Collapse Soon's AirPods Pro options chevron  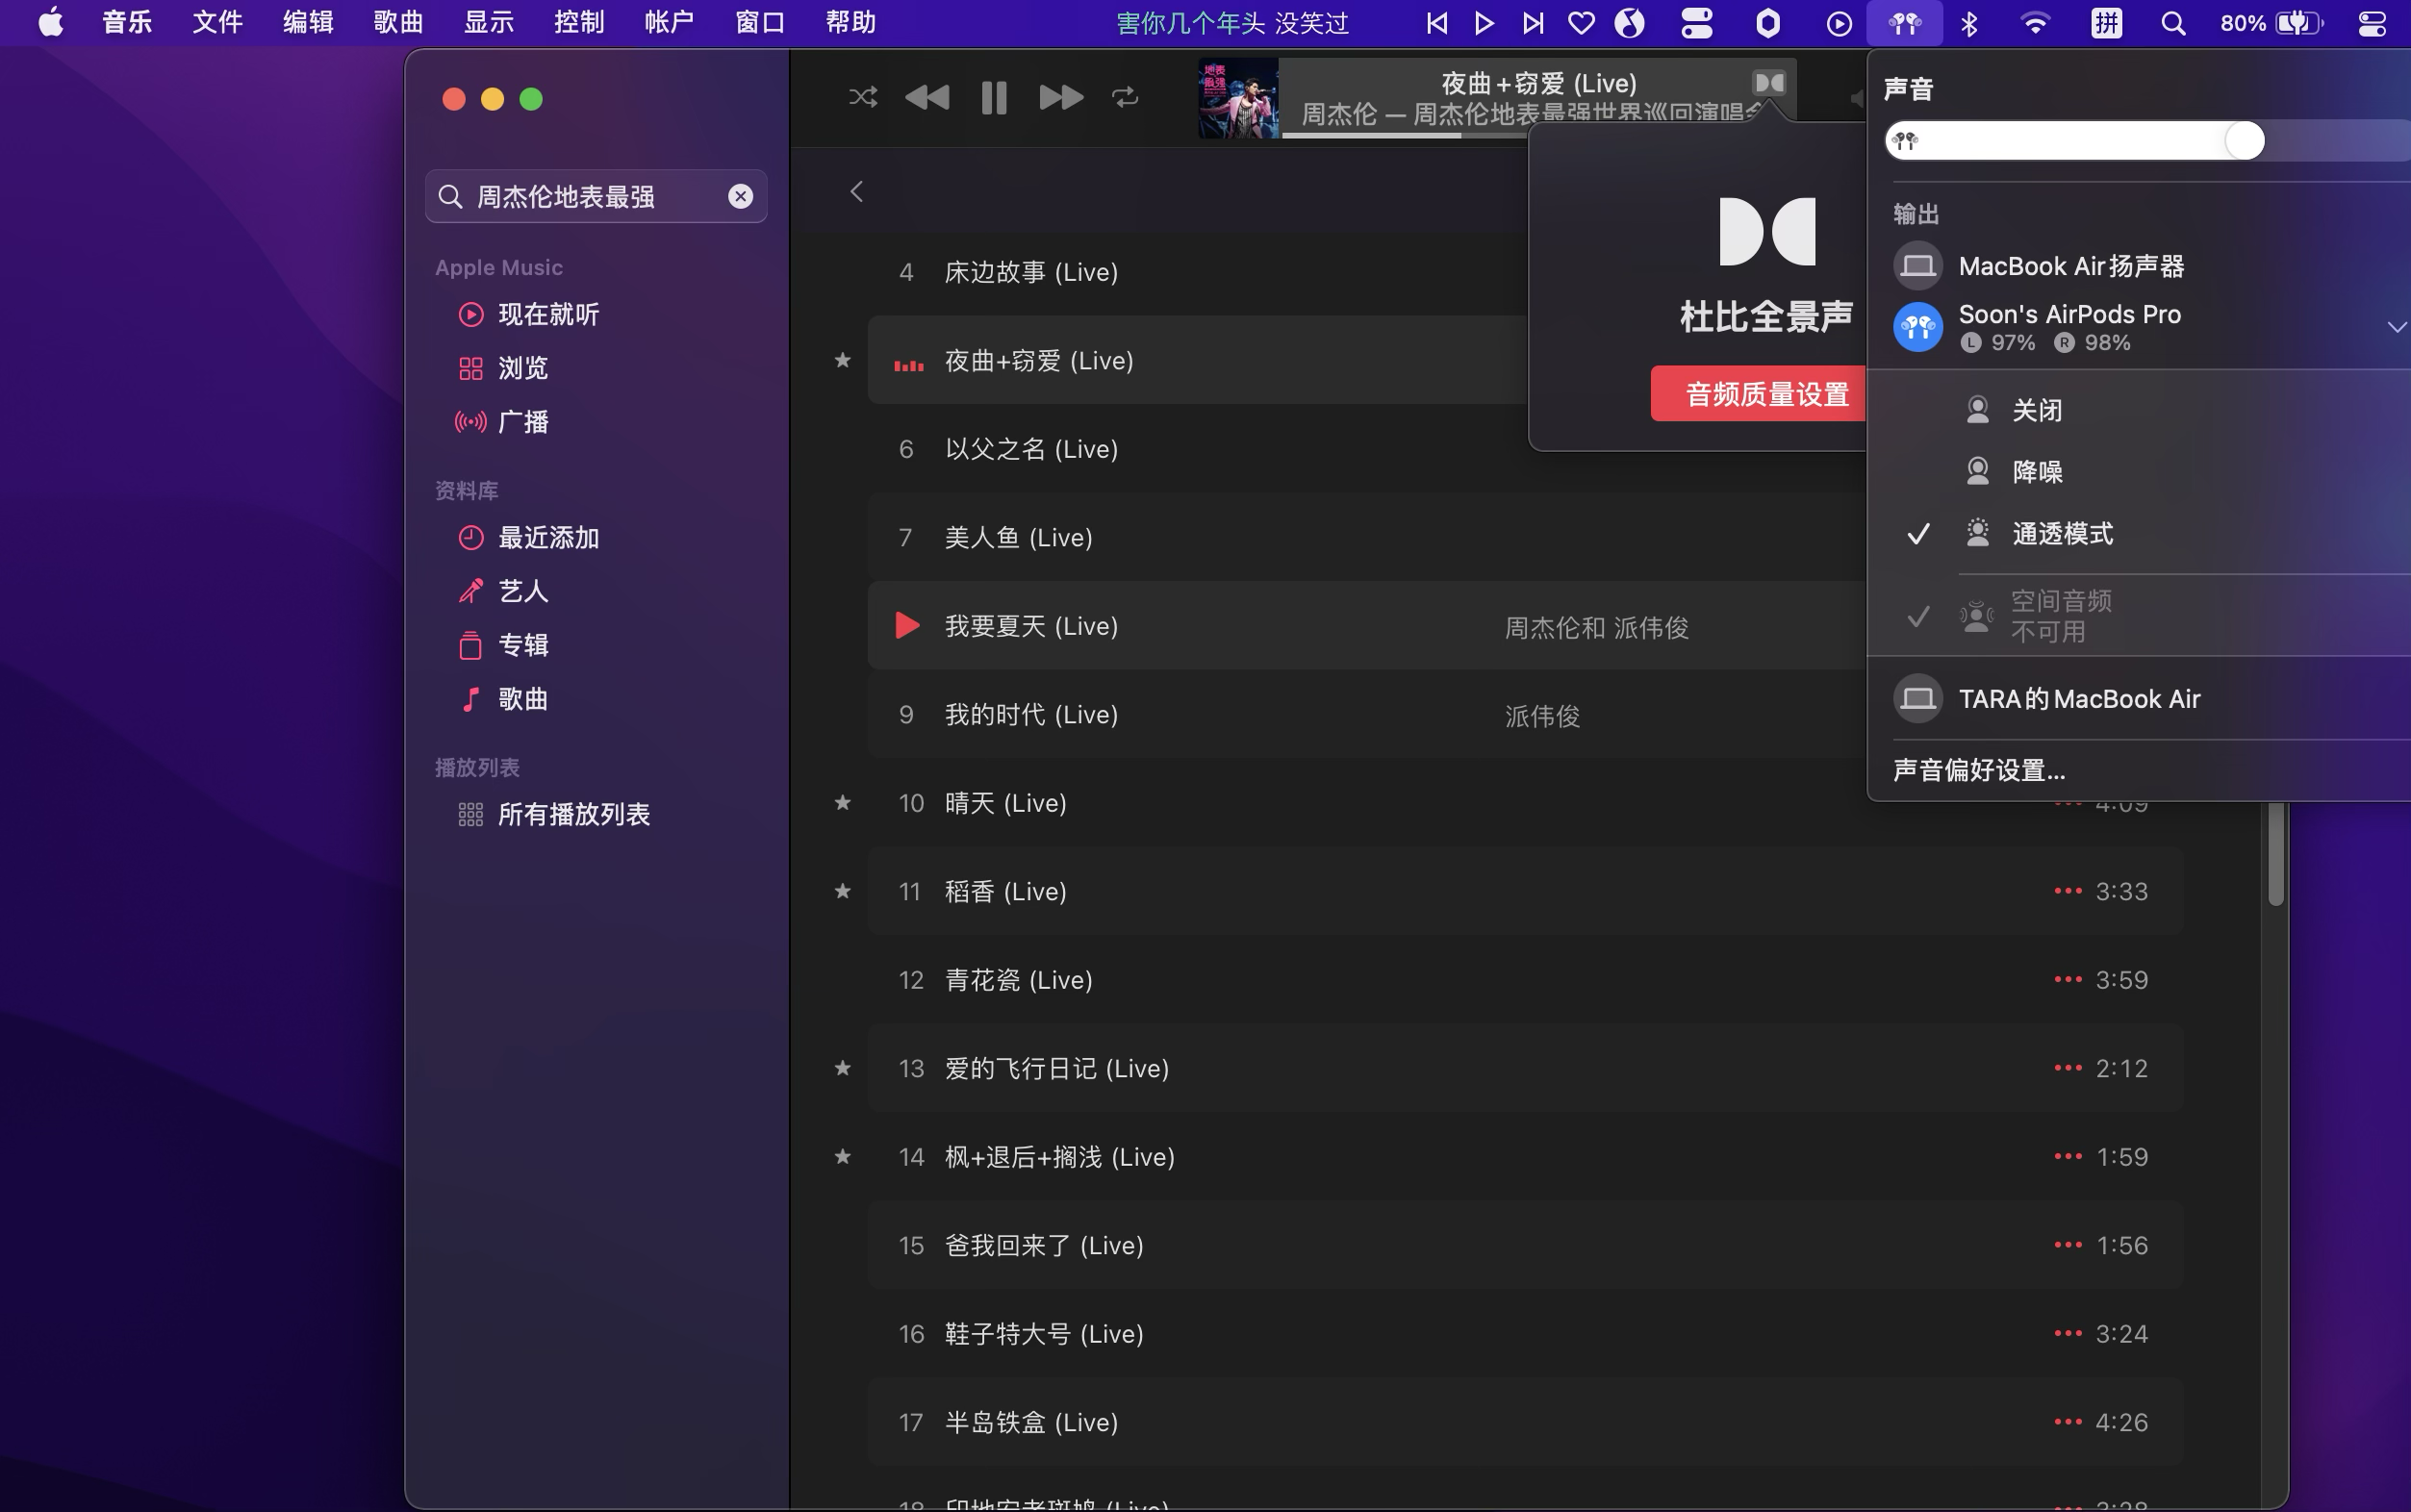pyautogui.click(x=2395, y=327)
